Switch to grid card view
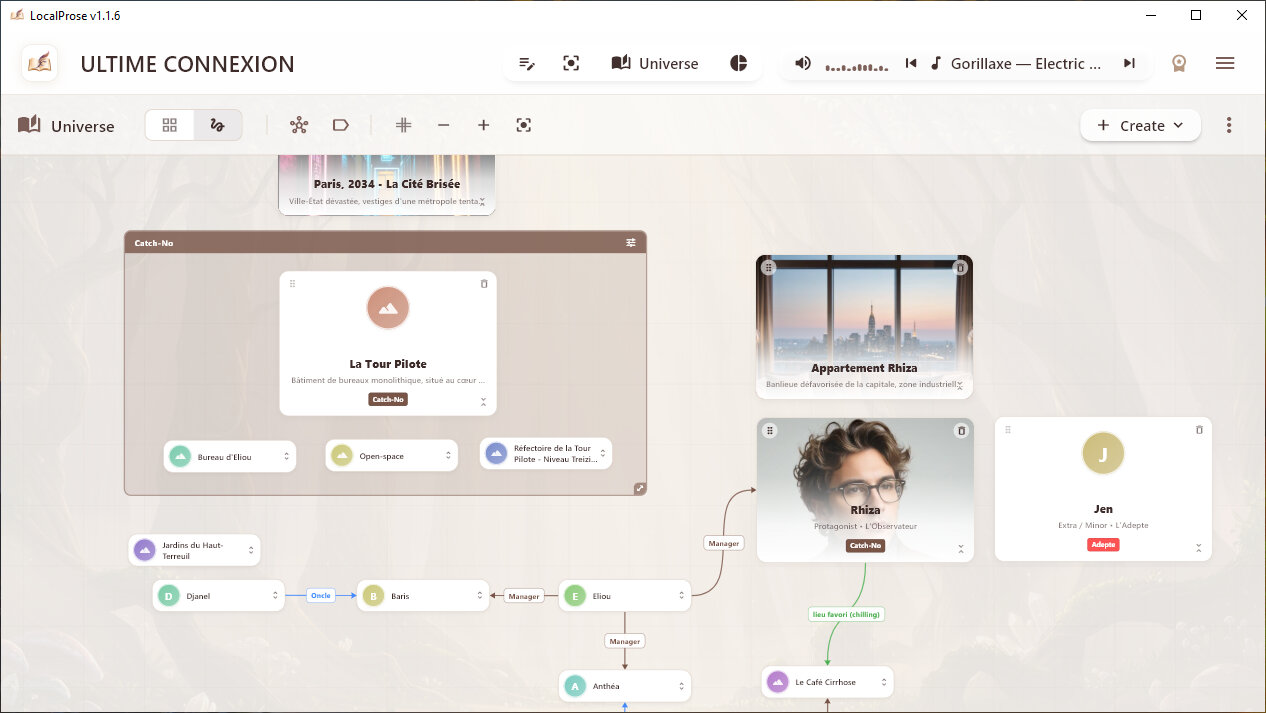This screenshot has height=713, width=1266. [x=170, y=125]
